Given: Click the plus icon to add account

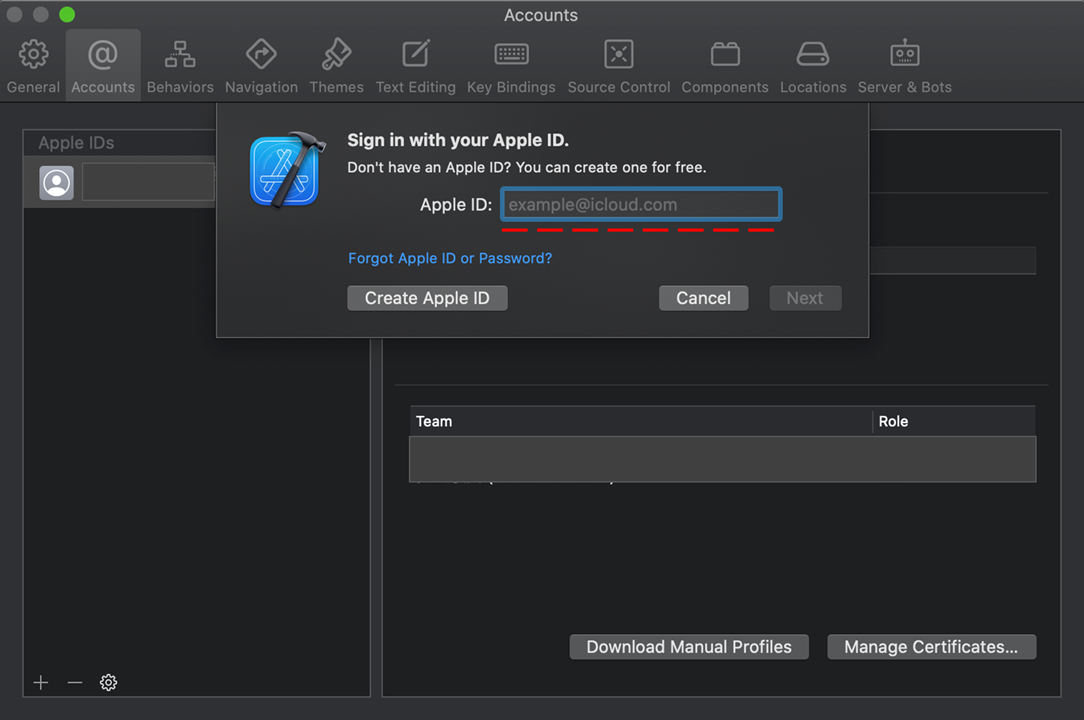Looking at the screenshot, I should [41, 683].
